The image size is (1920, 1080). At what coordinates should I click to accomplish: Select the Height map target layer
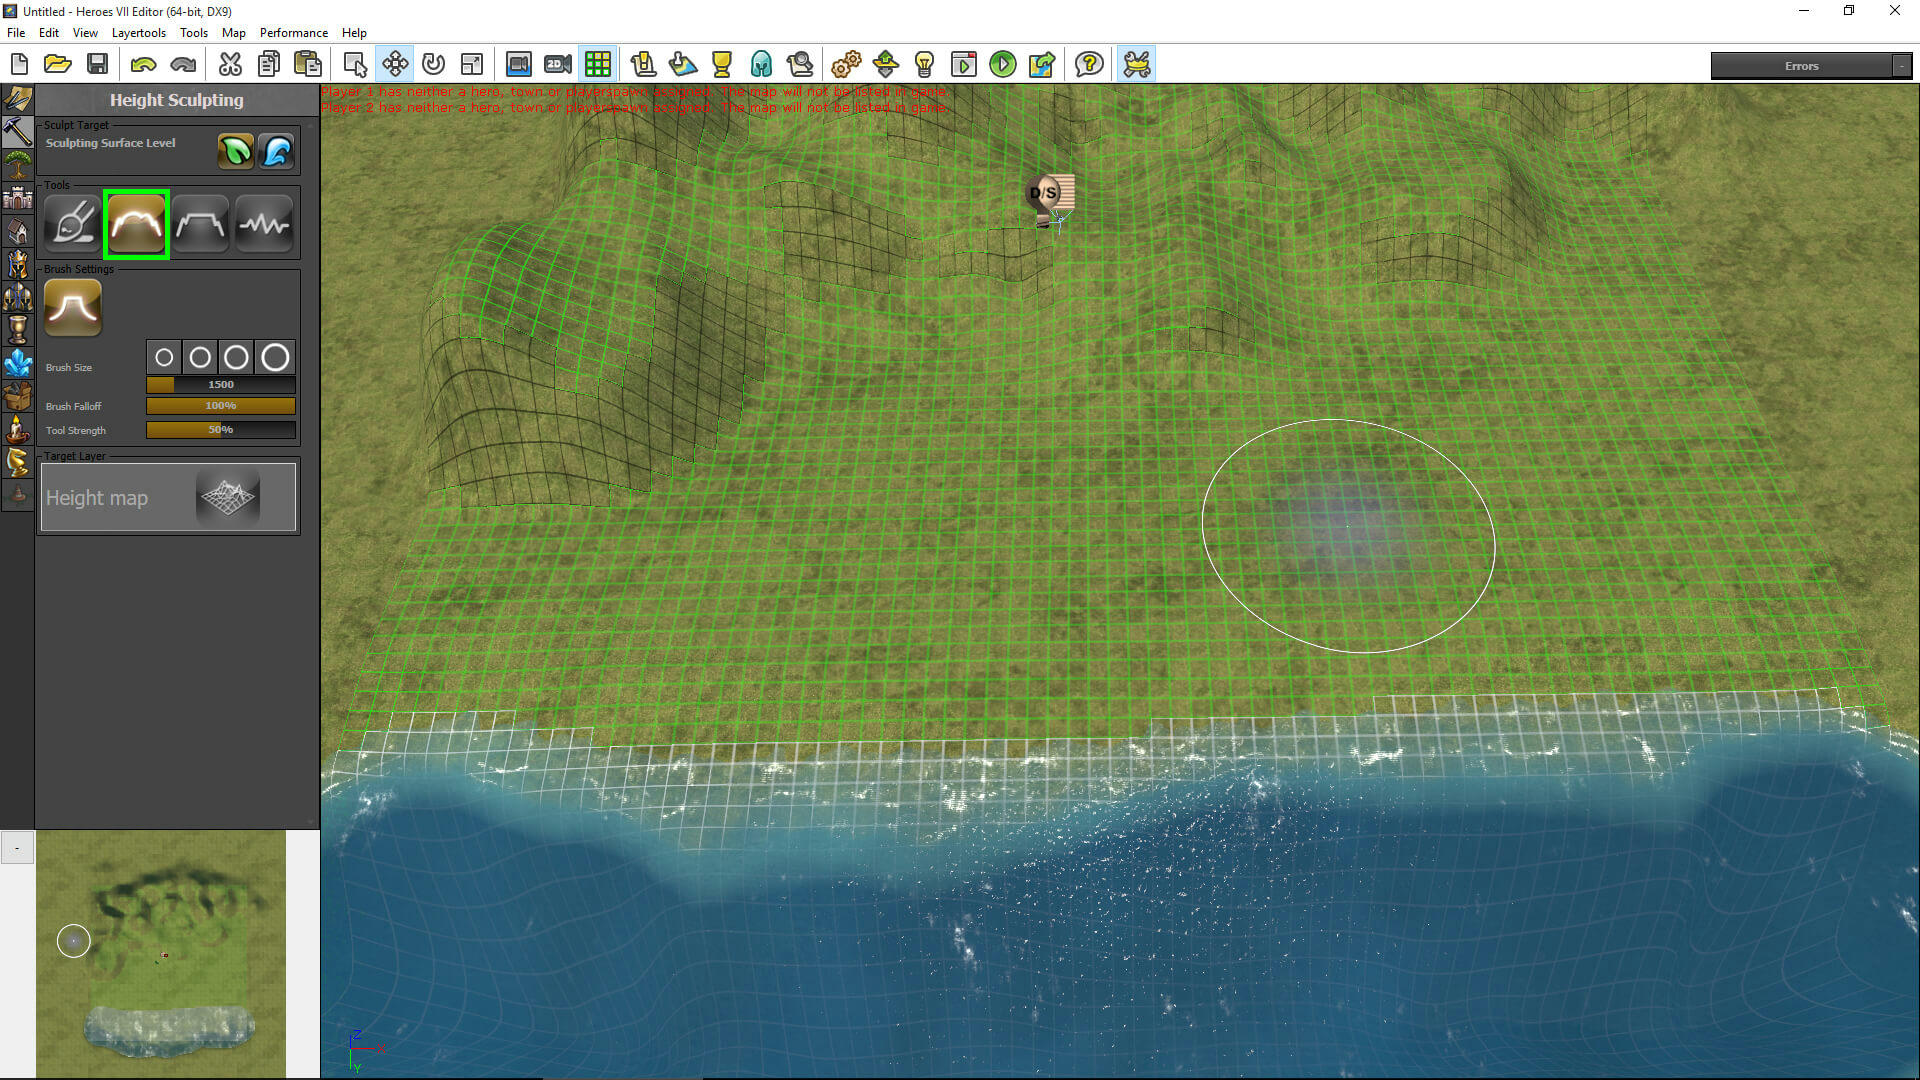tap(168, 497)
